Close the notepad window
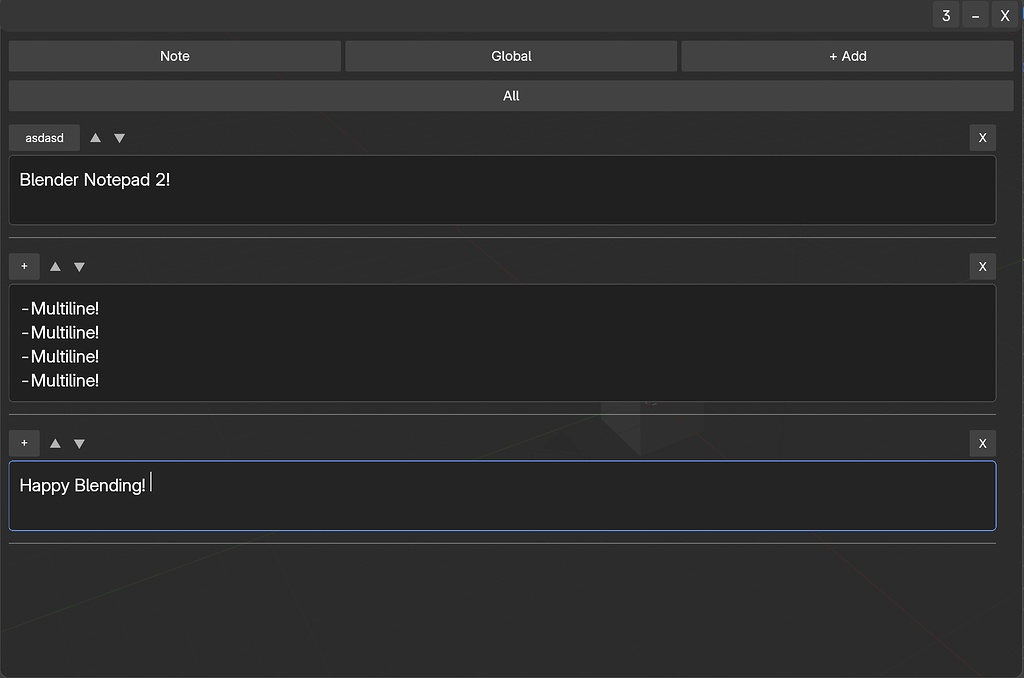1024x678 pixels. (1005, 16)
